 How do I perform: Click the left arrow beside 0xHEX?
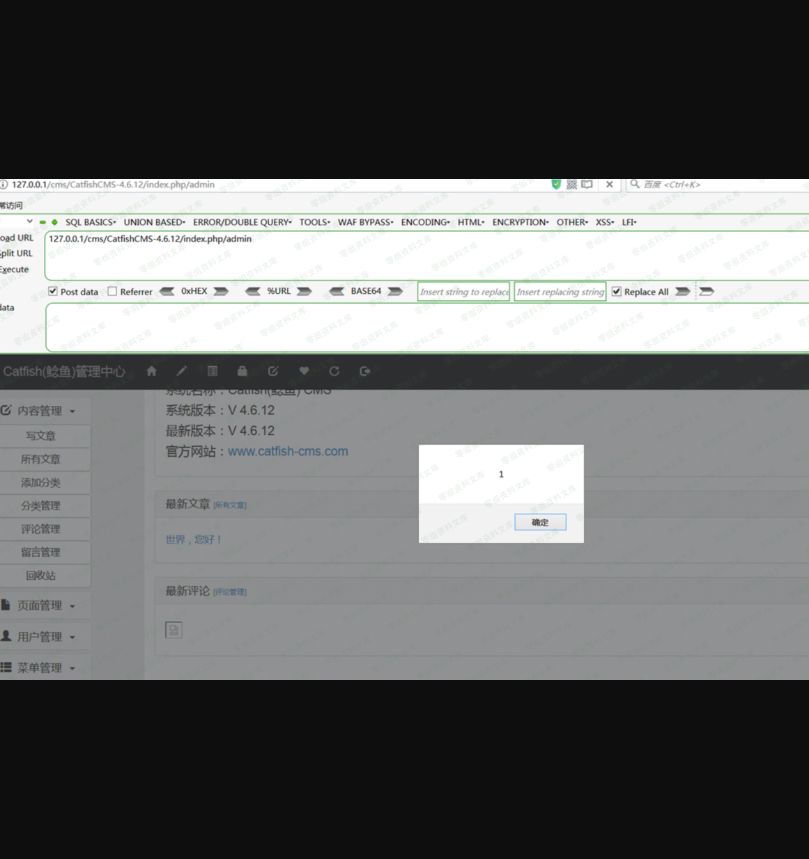point(166,292)
